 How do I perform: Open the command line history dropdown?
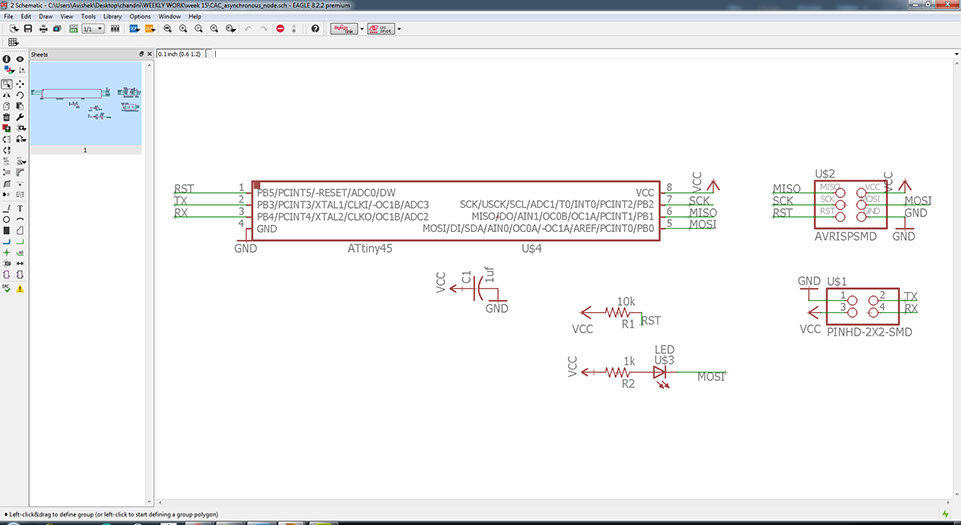(956, 54)
